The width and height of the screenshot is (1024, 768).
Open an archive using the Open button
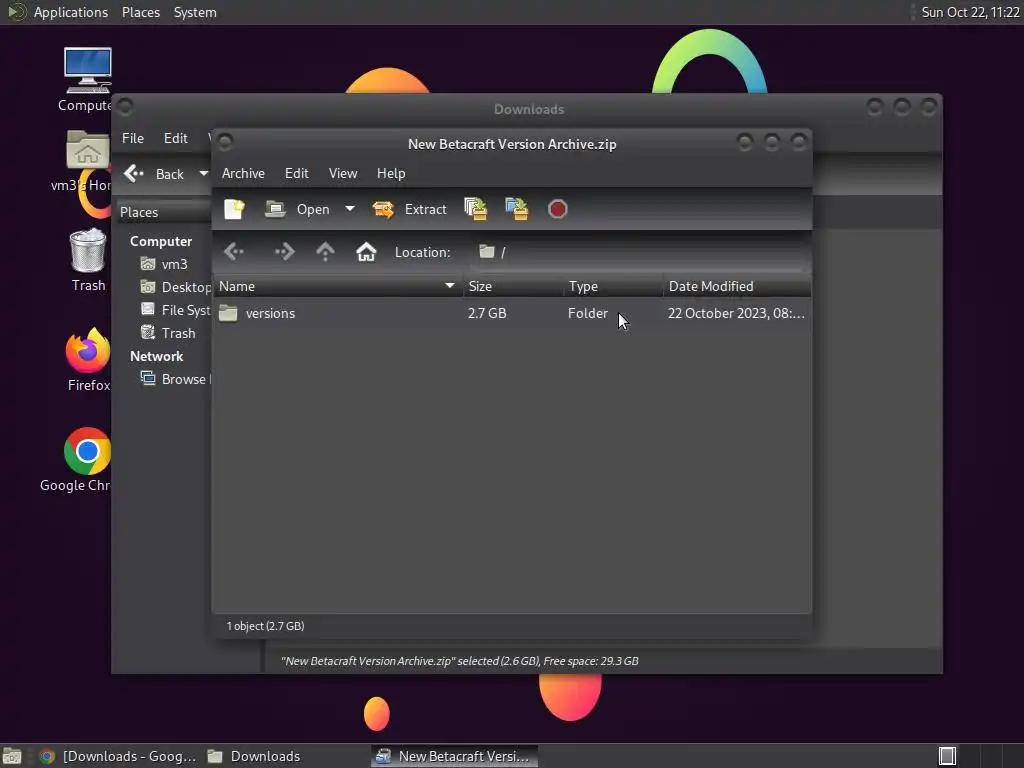(297, 209)
